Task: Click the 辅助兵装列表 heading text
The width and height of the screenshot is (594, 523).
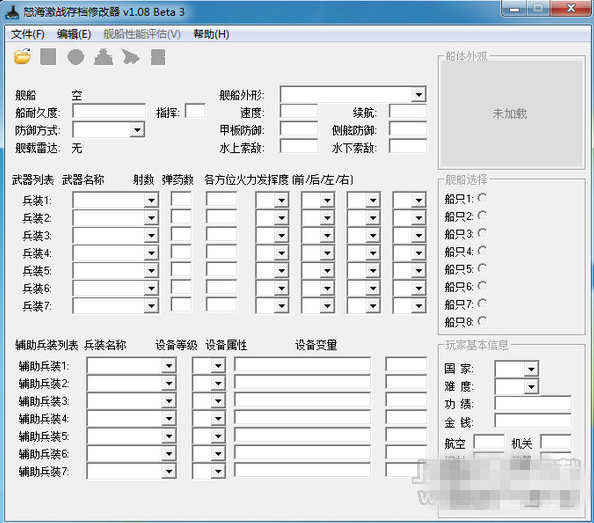Action: coord(47,345)
